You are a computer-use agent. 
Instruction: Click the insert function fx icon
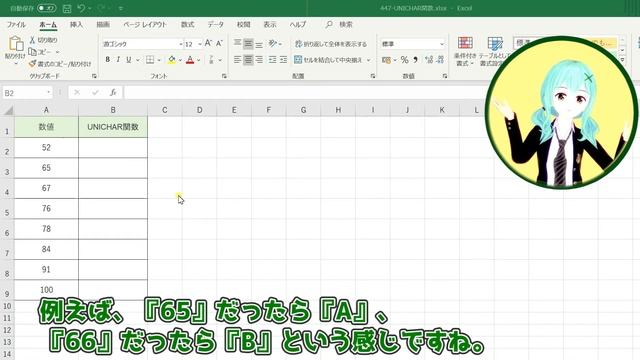coord(113,93)
